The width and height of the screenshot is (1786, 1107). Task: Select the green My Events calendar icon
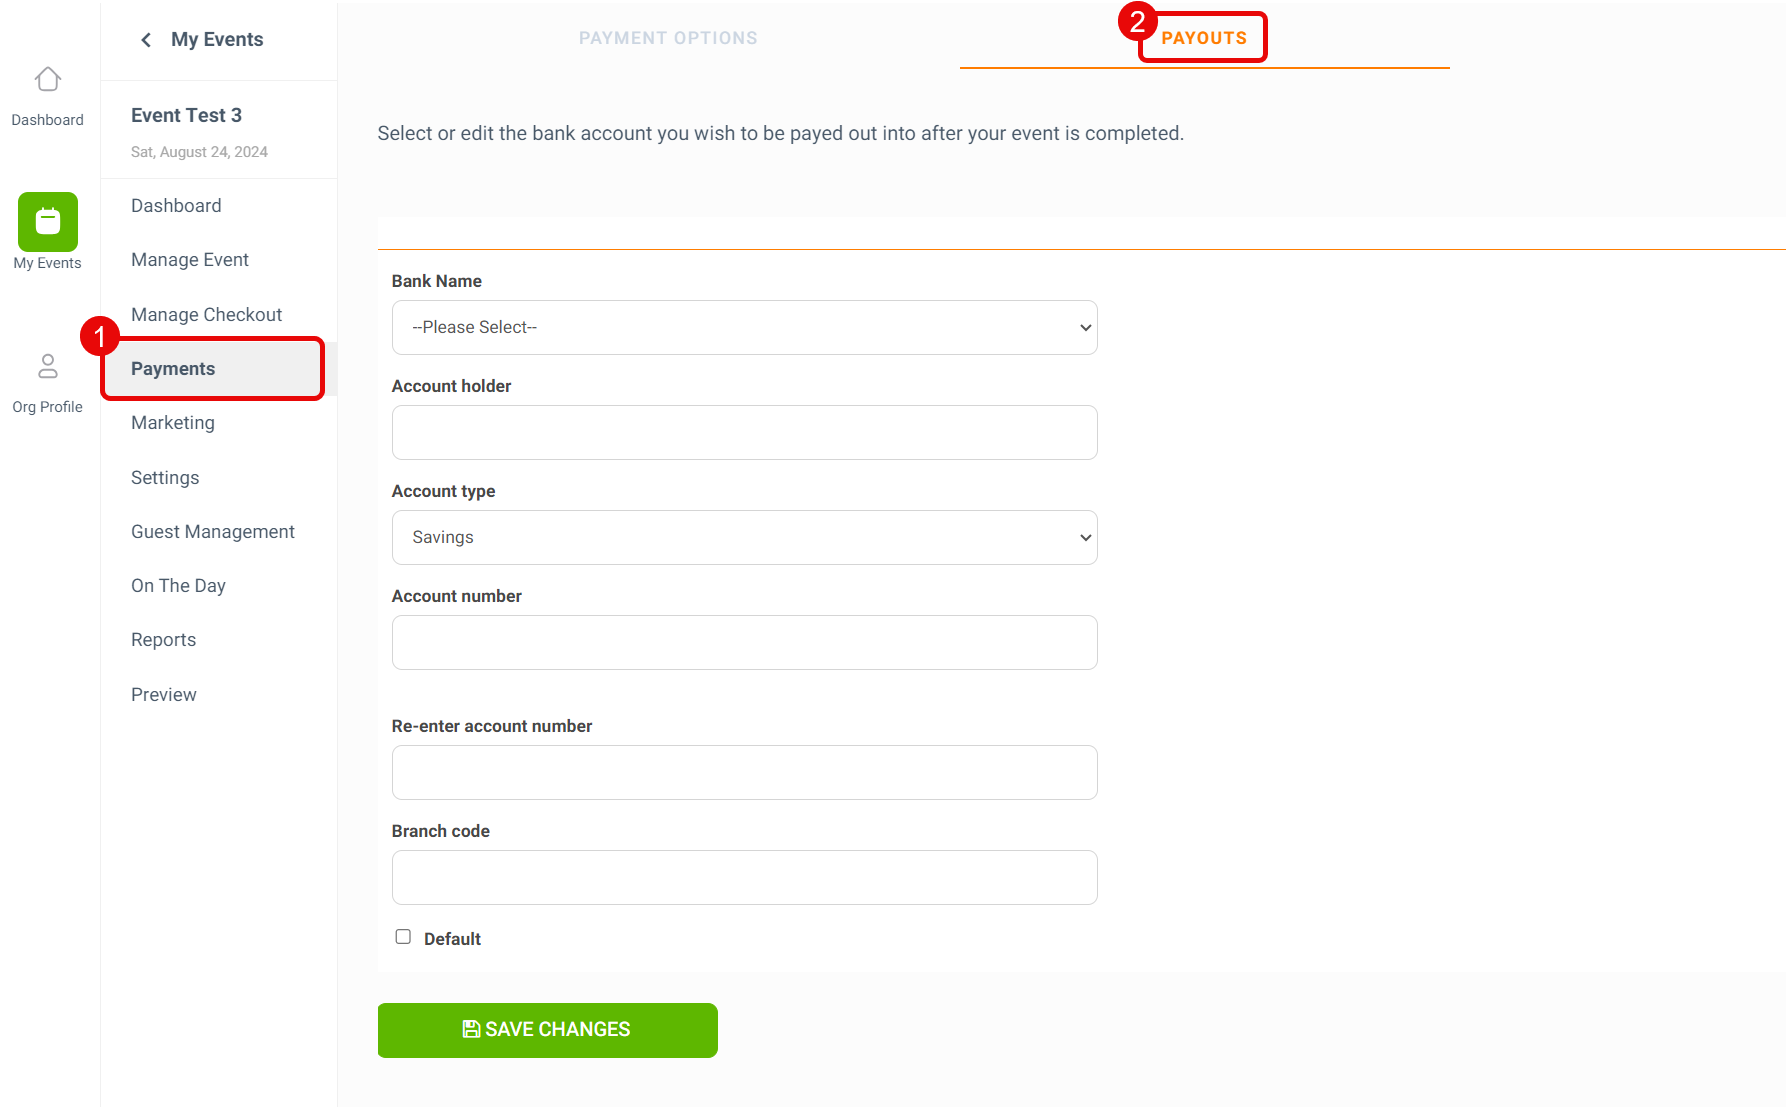click(x=48, y=222)
